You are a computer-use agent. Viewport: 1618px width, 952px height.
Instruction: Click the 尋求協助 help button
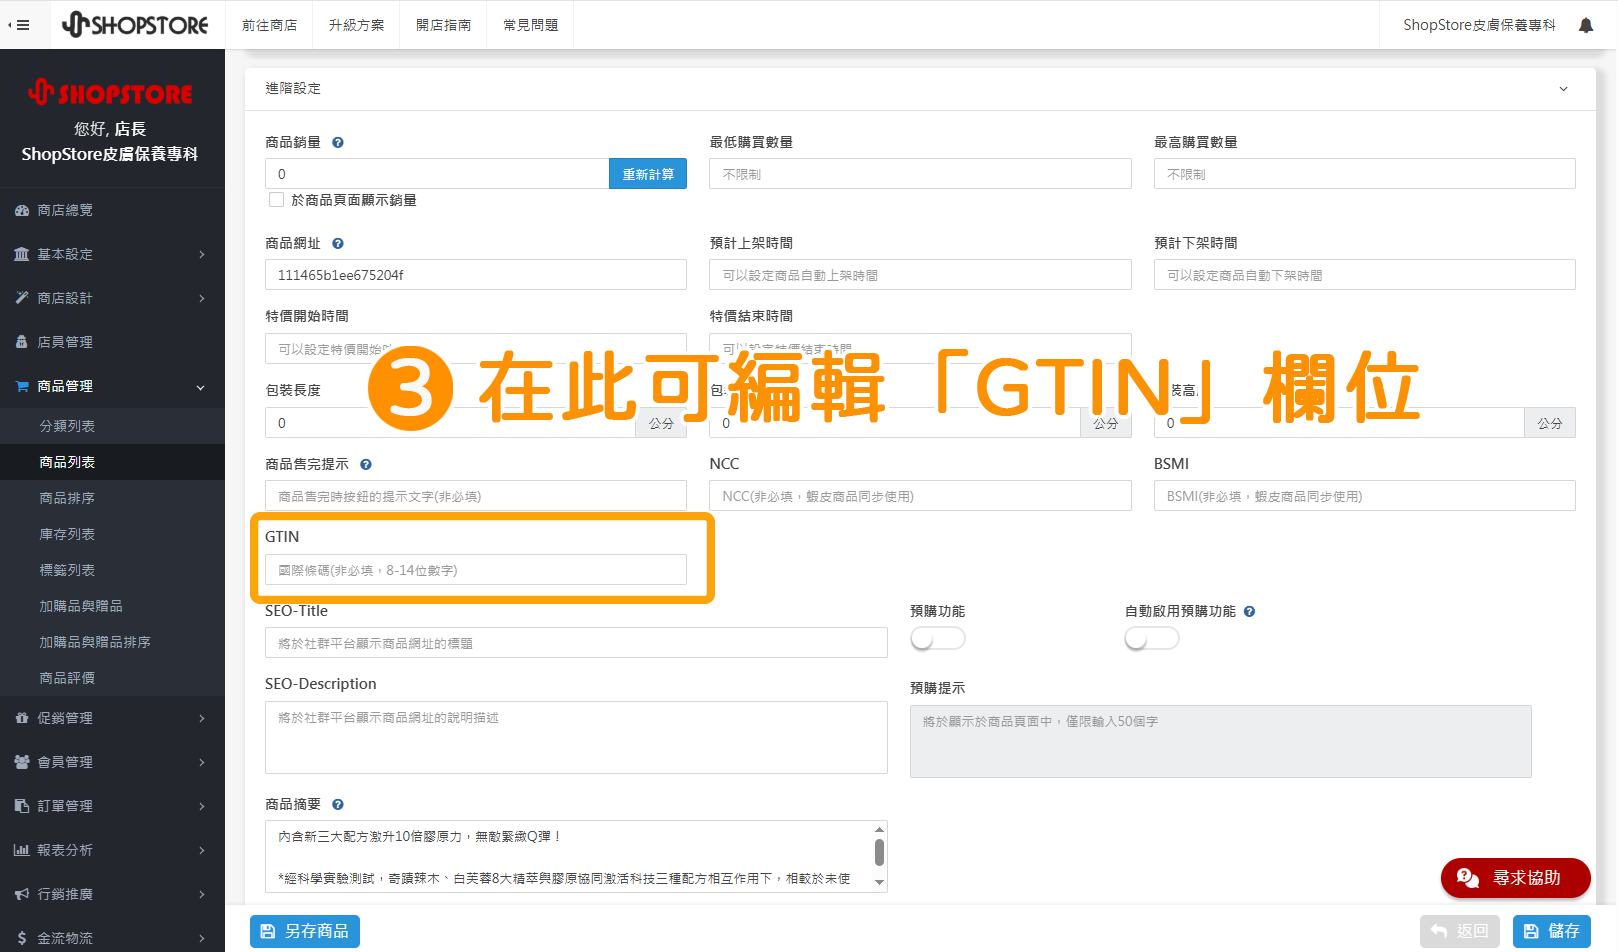coord(1516,878)
